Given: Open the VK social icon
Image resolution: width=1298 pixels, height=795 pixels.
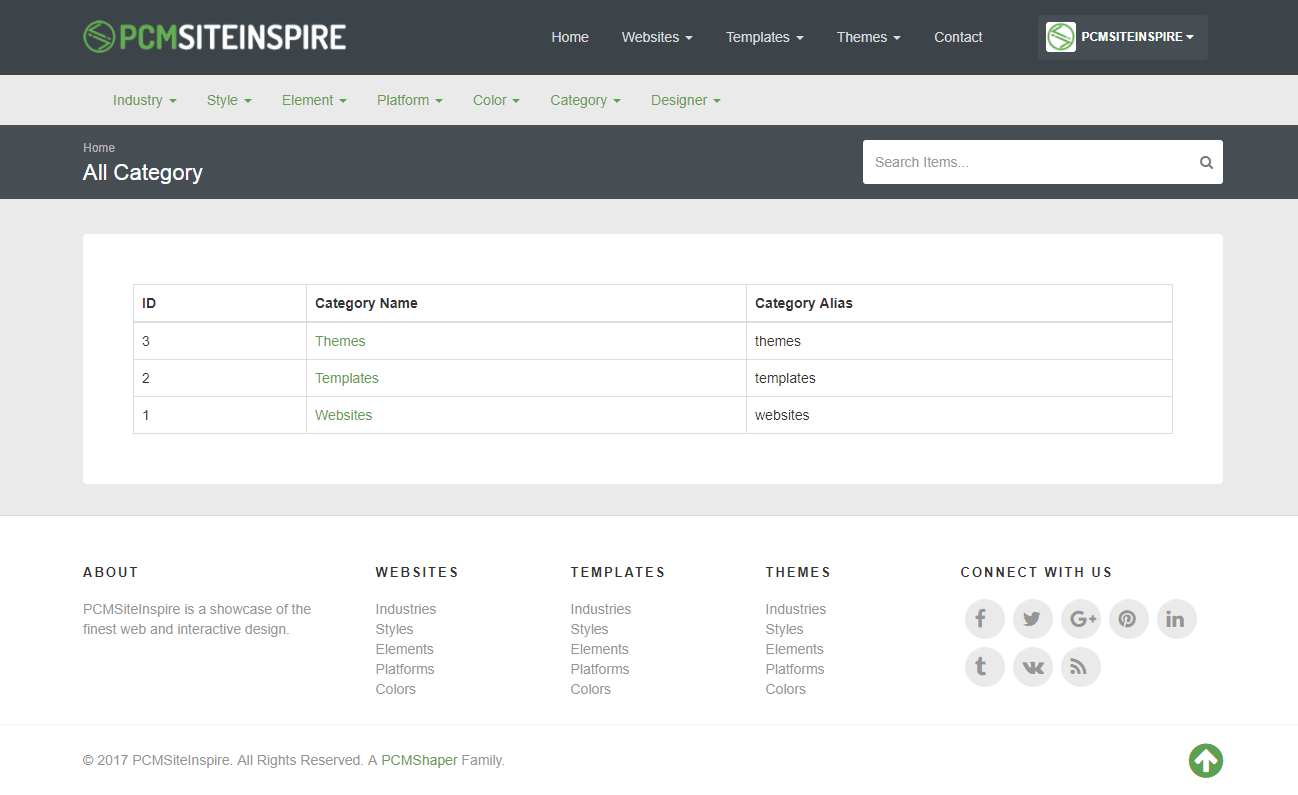Looking at the screenshot, I should 1032,667.
